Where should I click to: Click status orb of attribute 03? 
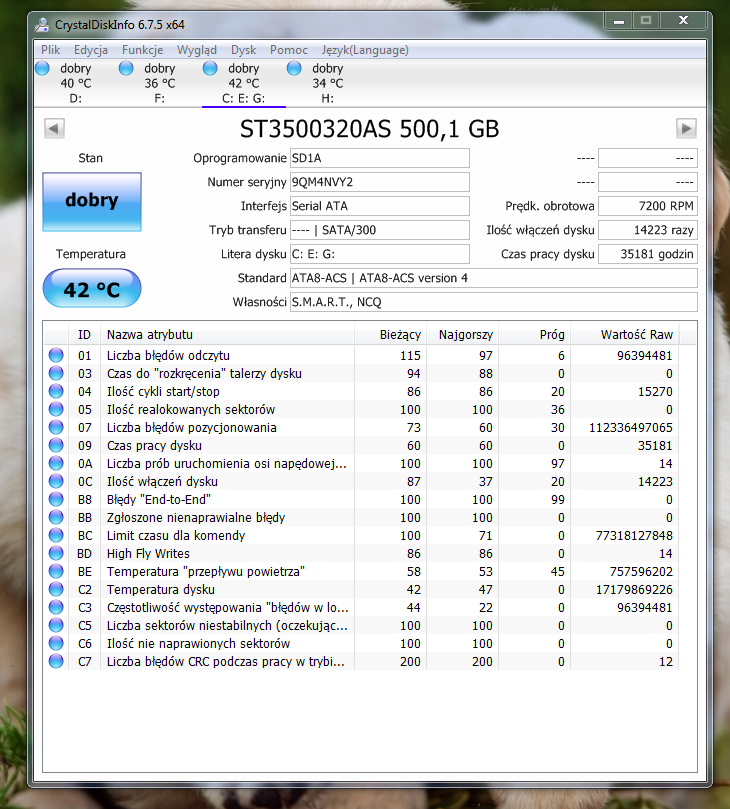click(x=56, y=373)
